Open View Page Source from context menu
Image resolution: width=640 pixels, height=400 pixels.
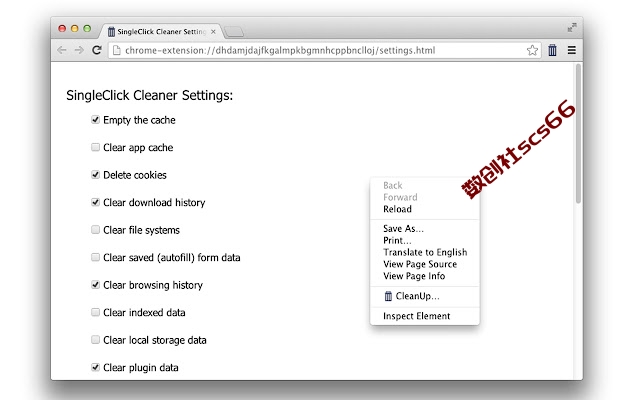coord(424,264)
